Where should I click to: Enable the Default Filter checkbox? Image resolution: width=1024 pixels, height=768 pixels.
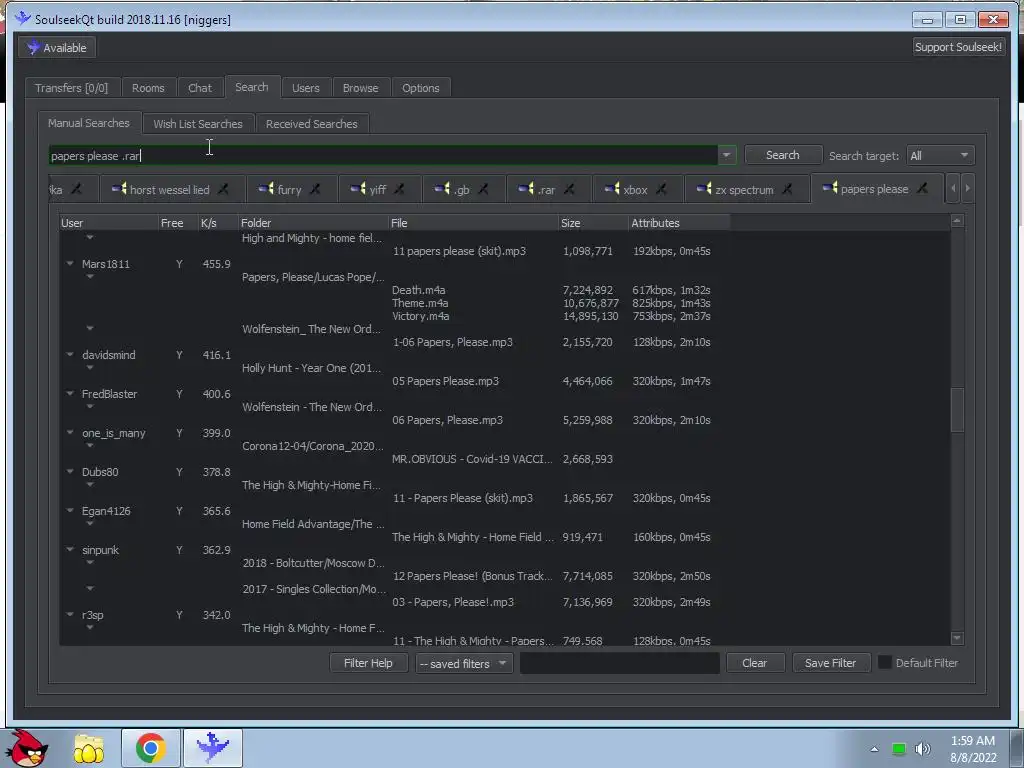point(885,662)
